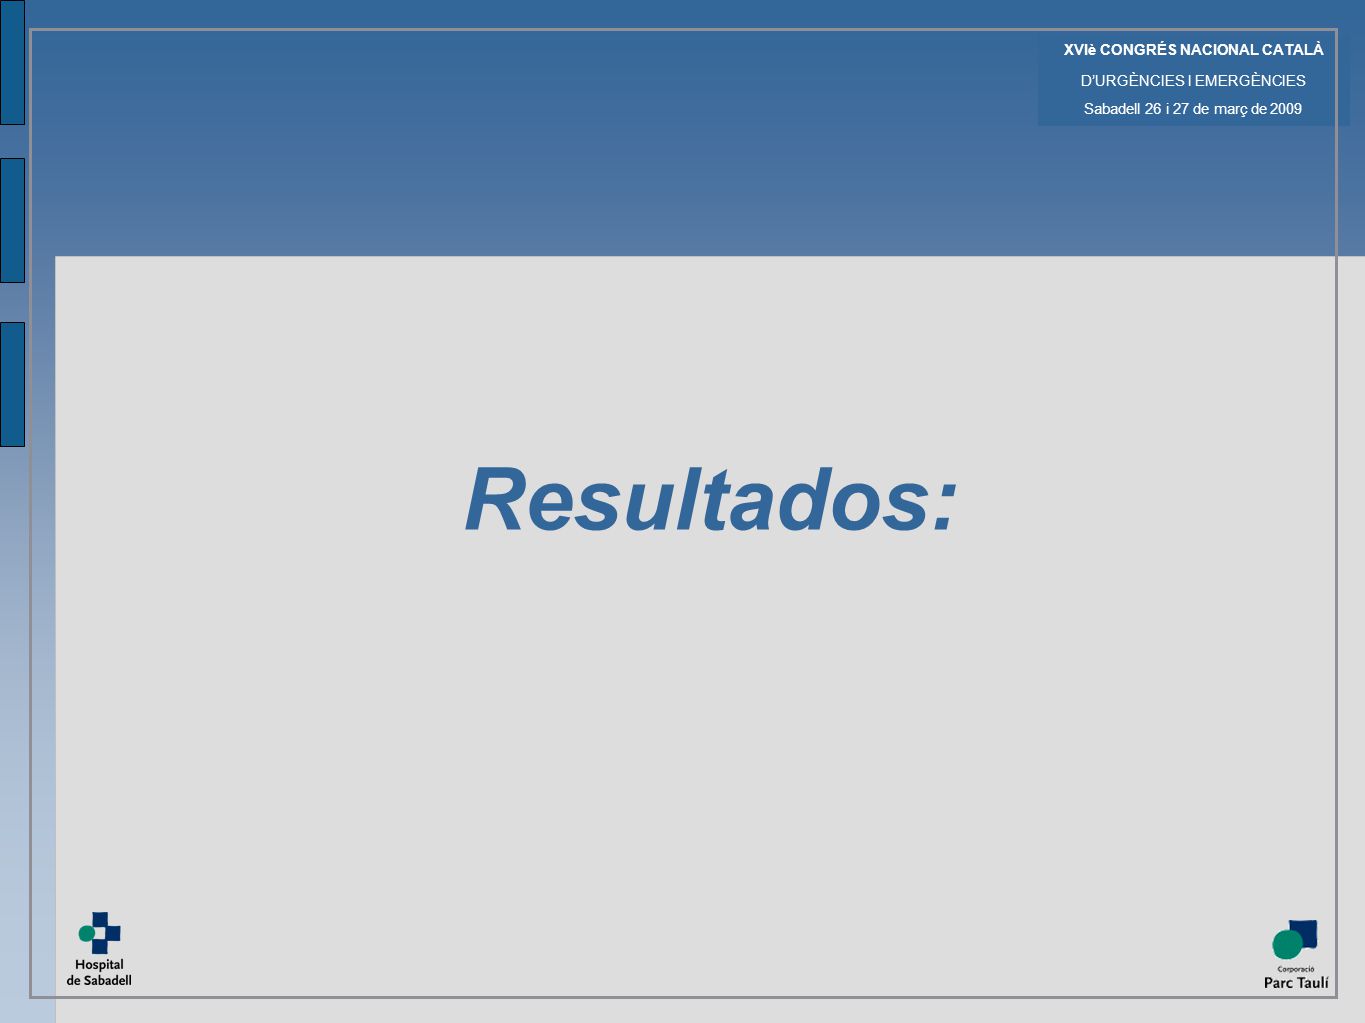Click the Corporació Parc Taulí logo
1365x1023 pixels.
[1296, 955]
